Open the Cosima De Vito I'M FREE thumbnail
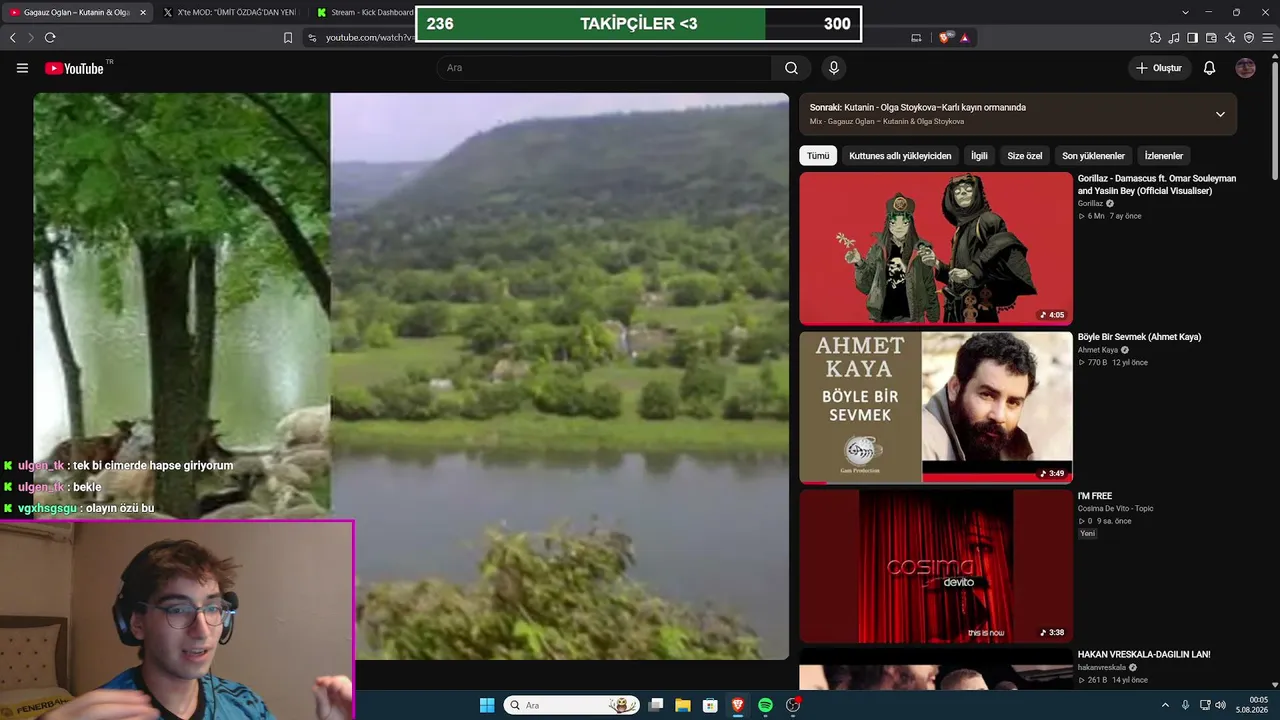 tap(936, 566)
